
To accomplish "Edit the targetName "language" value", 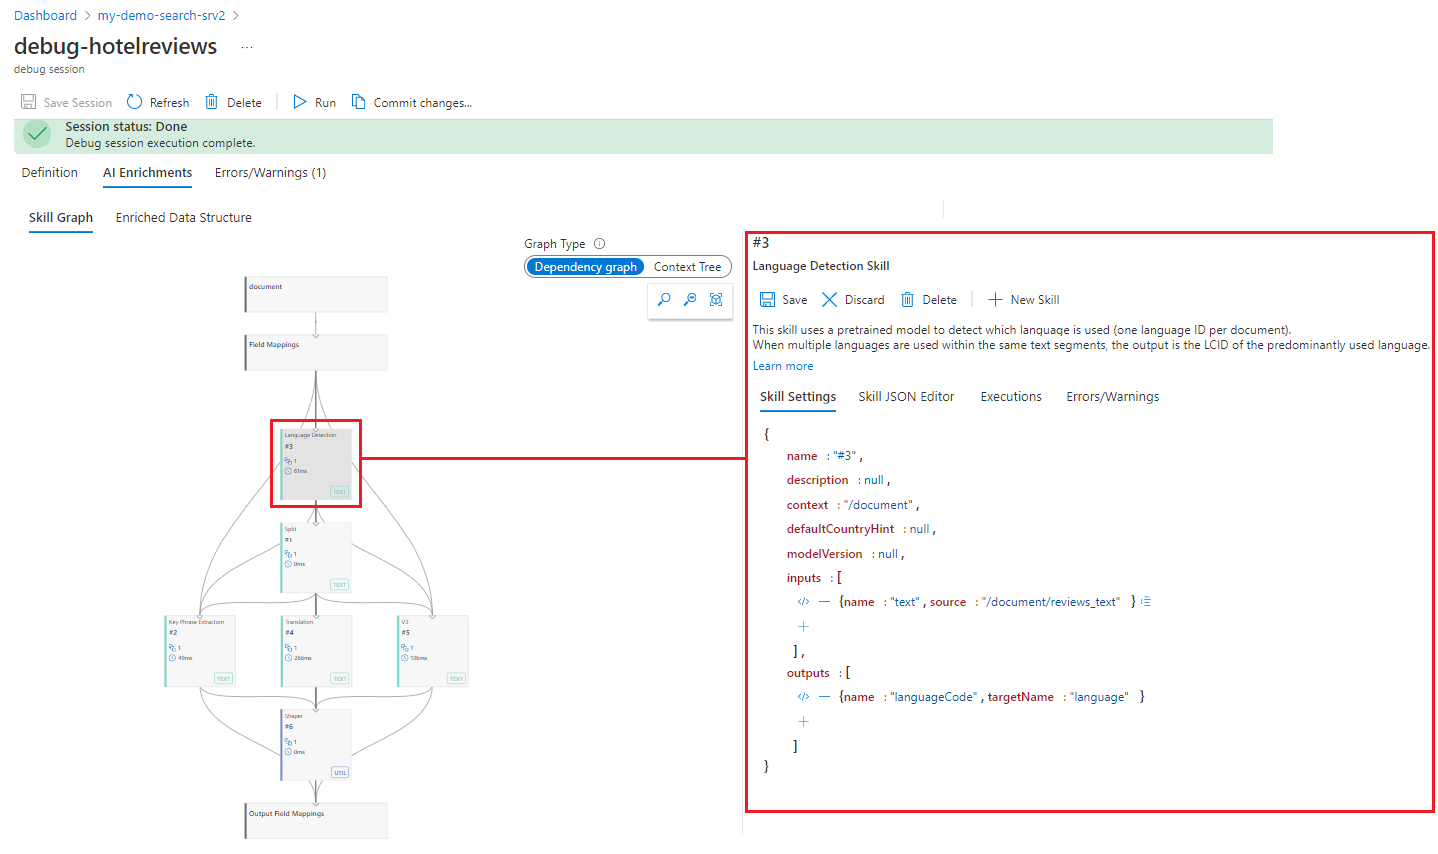I will click(1099, 697).
